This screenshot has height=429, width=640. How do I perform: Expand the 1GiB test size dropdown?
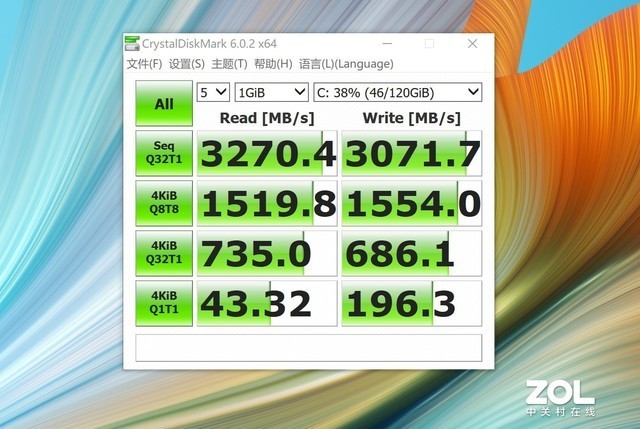pos(271,92)
